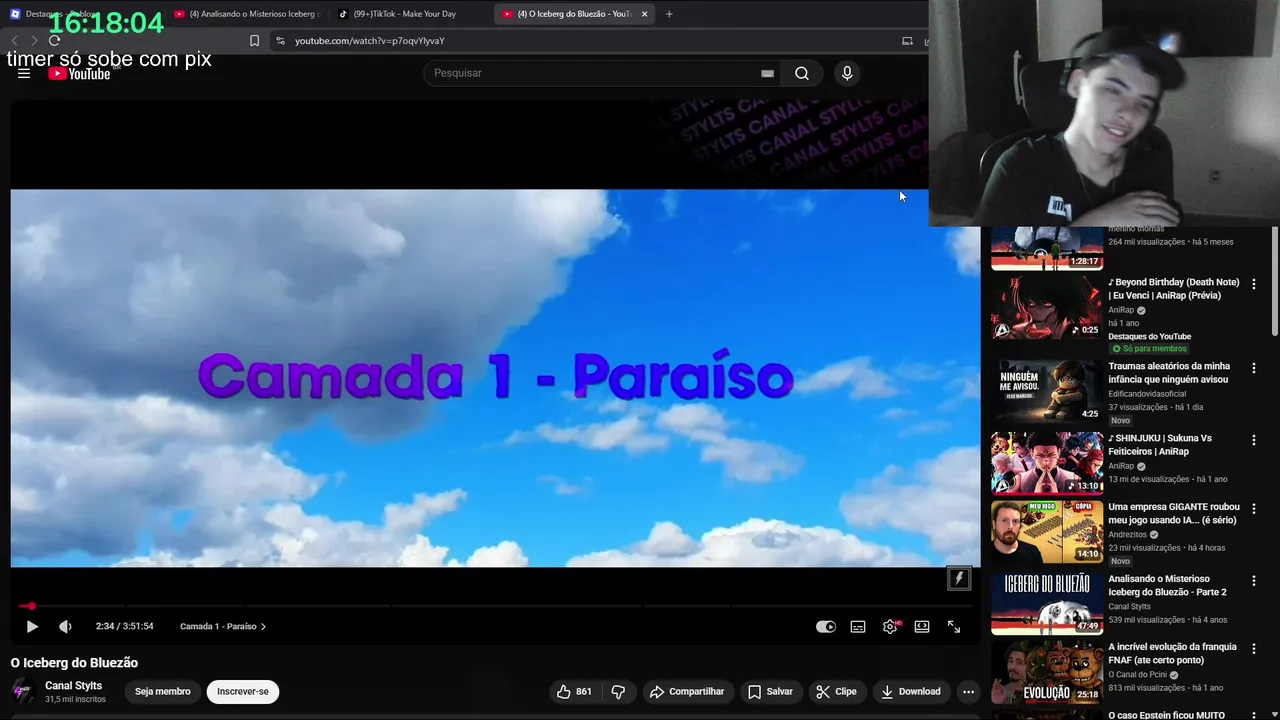This screenshot has width=1280, height=720.
Task: Open Analisando o Misterioso Iceberg Parte 2 thumbnail
Action: click(x=1047, y=603)
